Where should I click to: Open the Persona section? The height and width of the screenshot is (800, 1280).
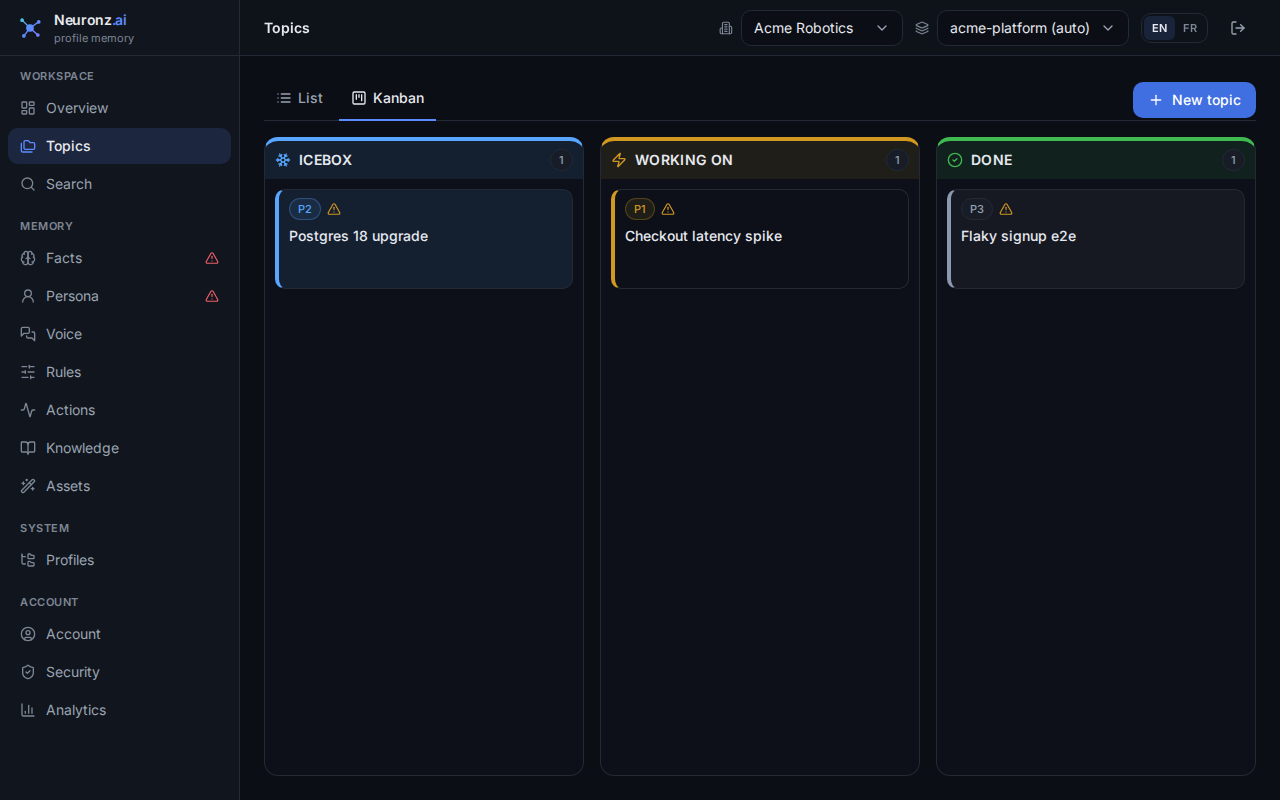coord(119,296)
